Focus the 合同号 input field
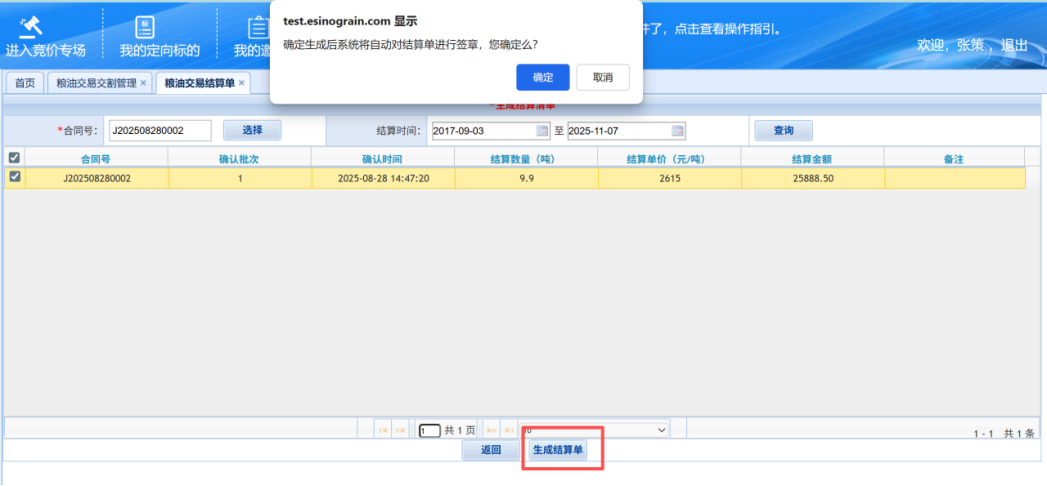The image size is (1047, 486). tap(159, 130)
